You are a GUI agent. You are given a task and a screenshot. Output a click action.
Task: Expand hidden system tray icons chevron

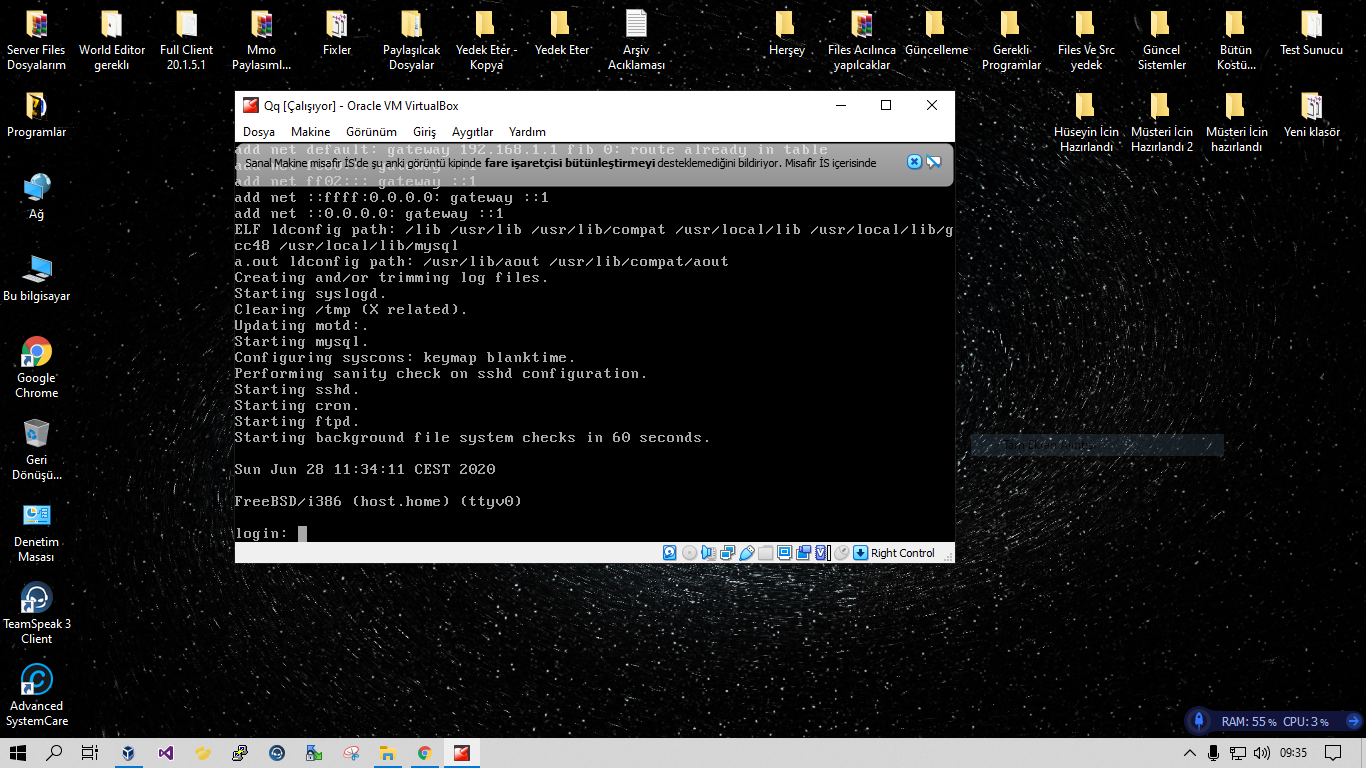coord(1190,753)
